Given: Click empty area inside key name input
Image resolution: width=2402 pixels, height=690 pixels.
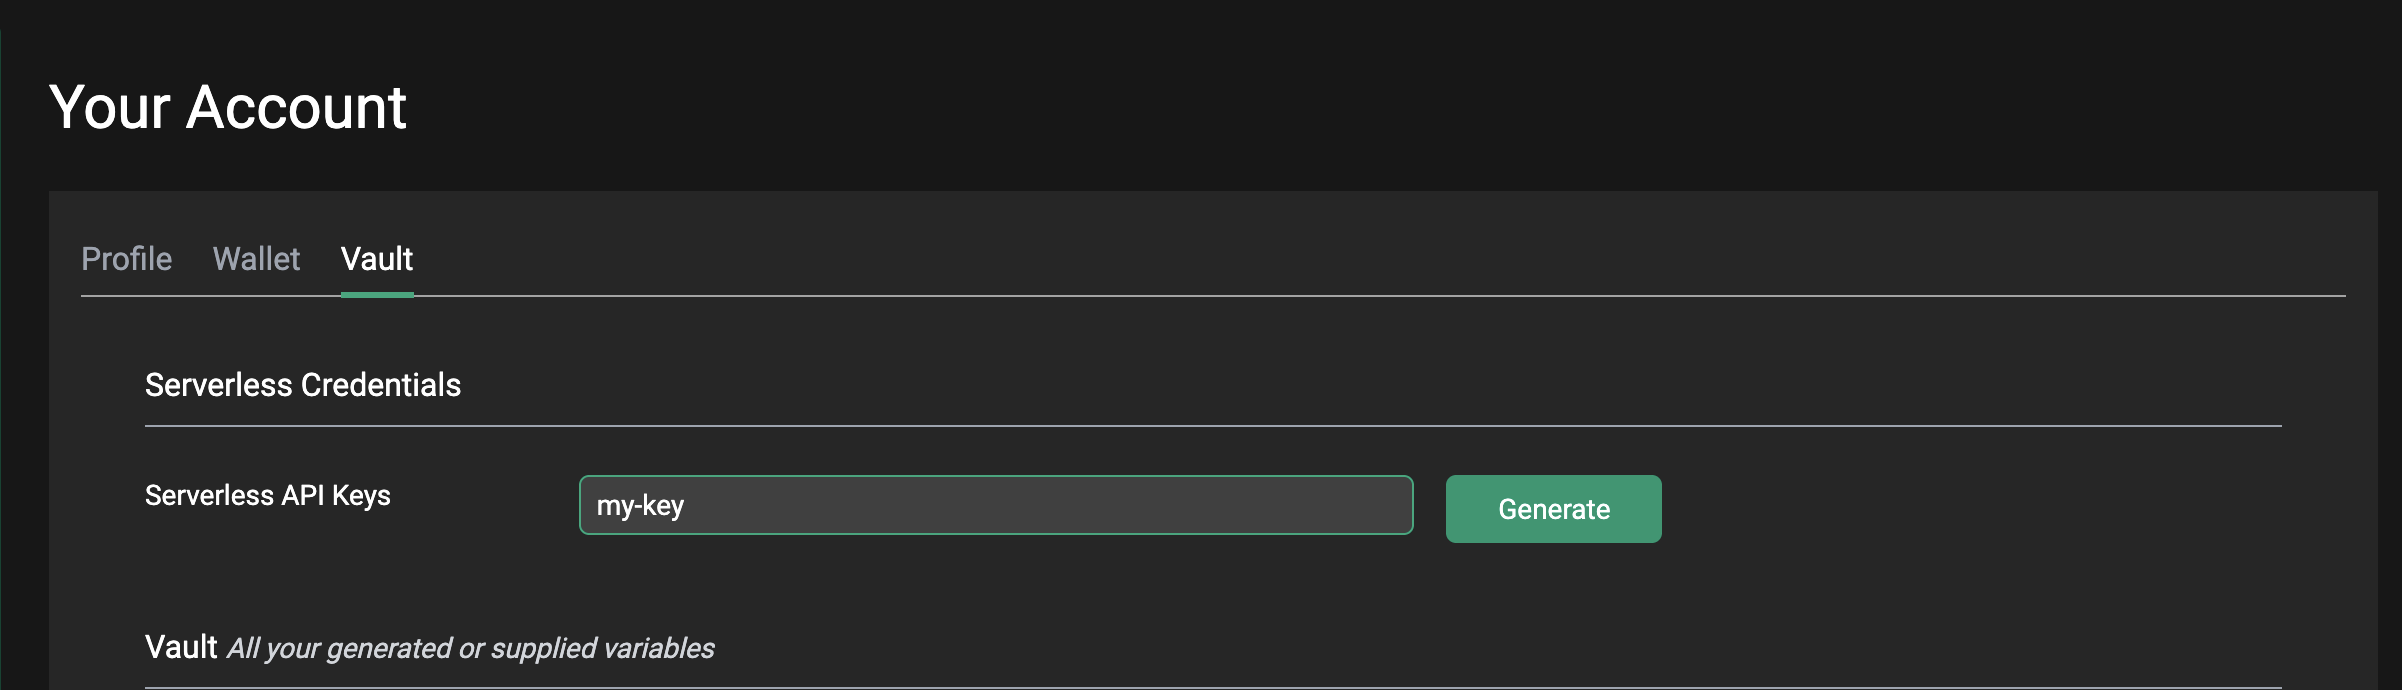Looking at the screenshot, I should point(1050,505).
